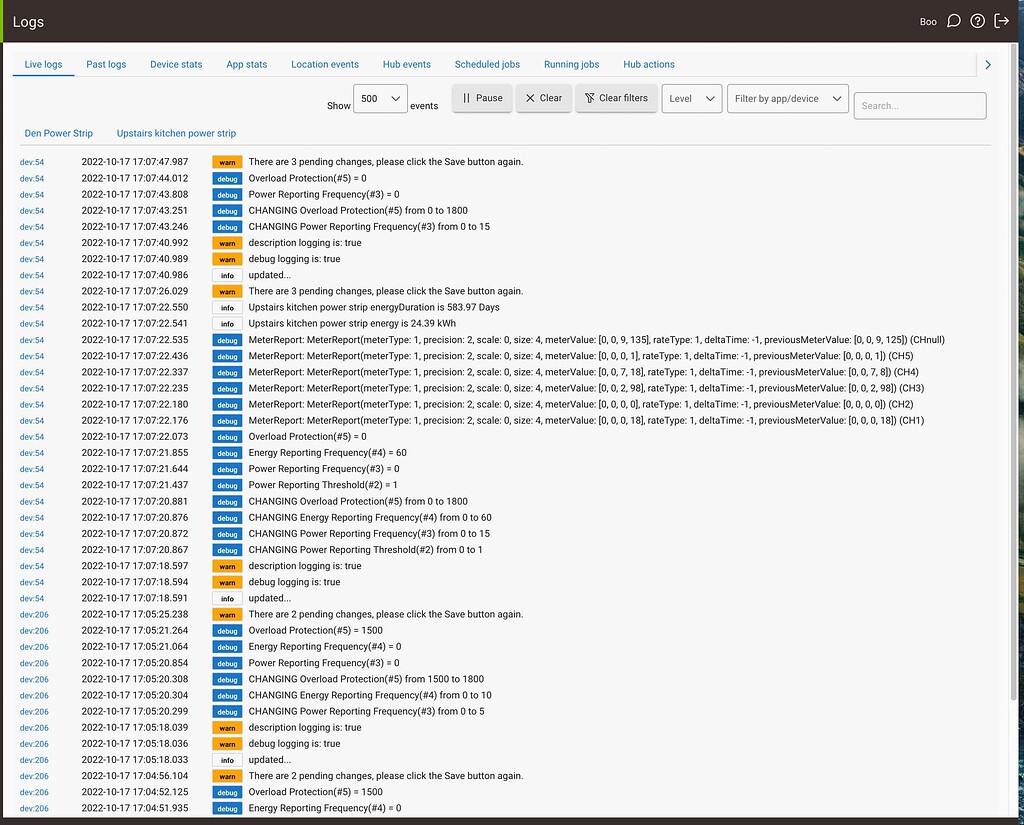Click the debug badge beside Overload Protection

coord(226,178)
